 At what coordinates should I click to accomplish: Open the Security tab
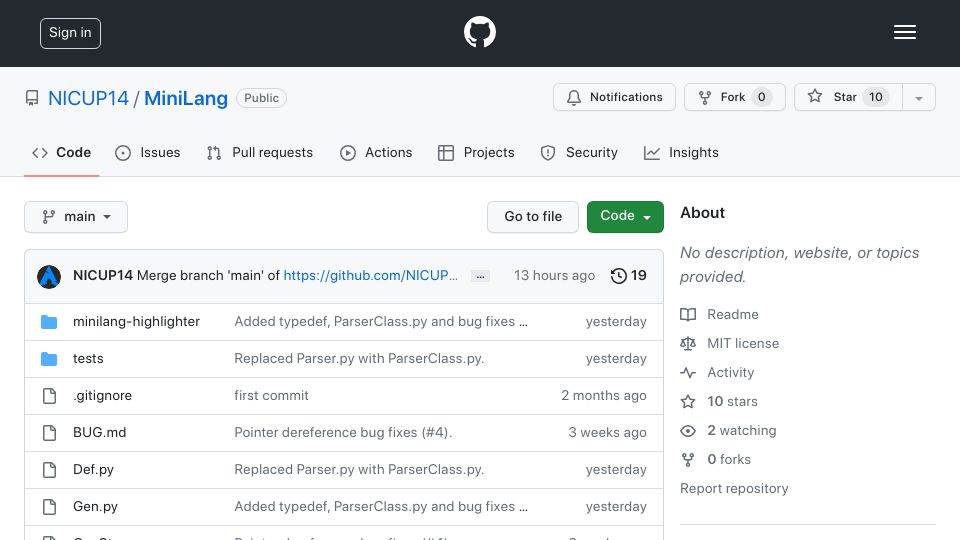coord(579,152)
